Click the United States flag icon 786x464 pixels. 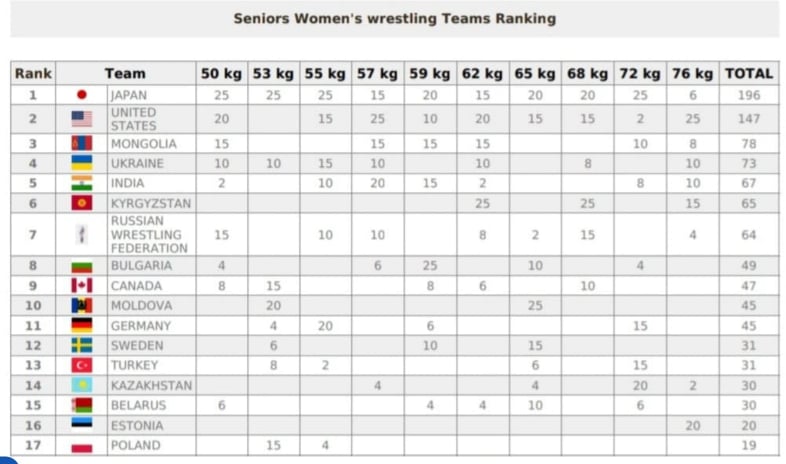(82, 119)
